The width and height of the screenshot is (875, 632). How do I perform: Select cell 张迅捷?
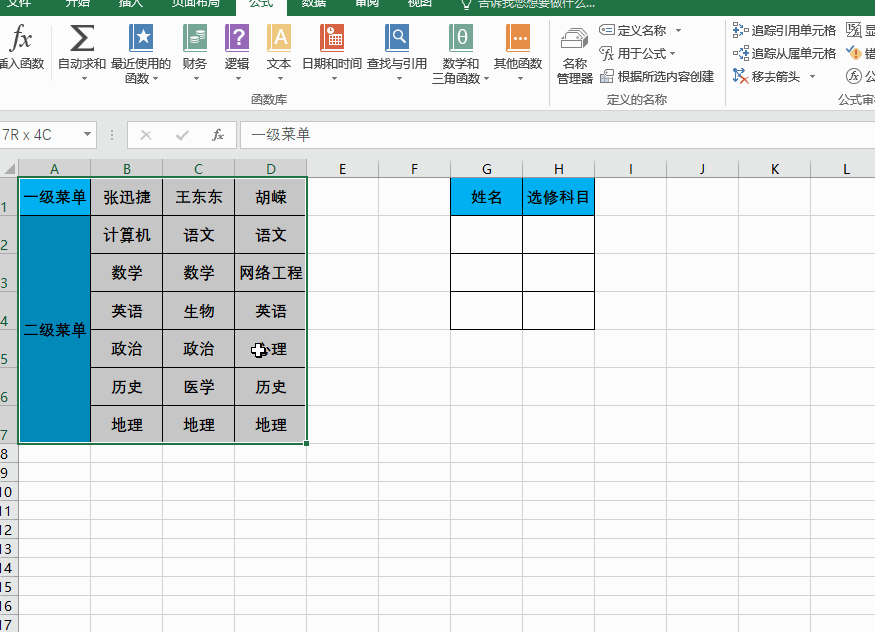point(127,197)
